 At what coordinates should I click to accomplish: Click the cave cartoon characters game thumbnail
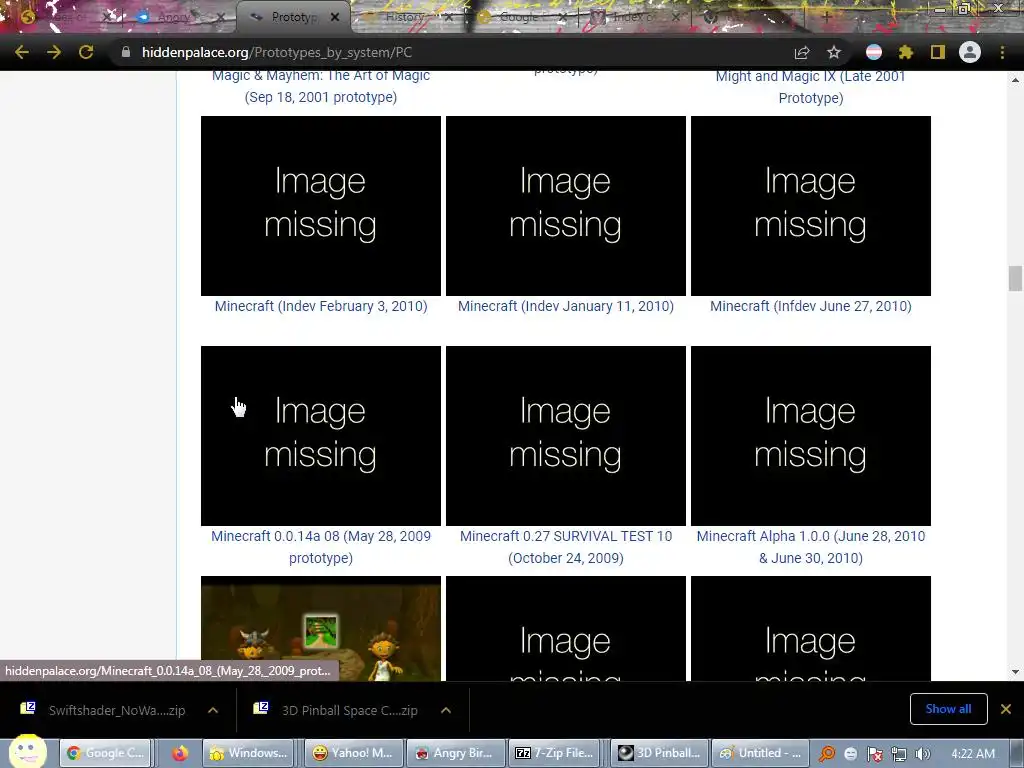click(x=321, y=628)
